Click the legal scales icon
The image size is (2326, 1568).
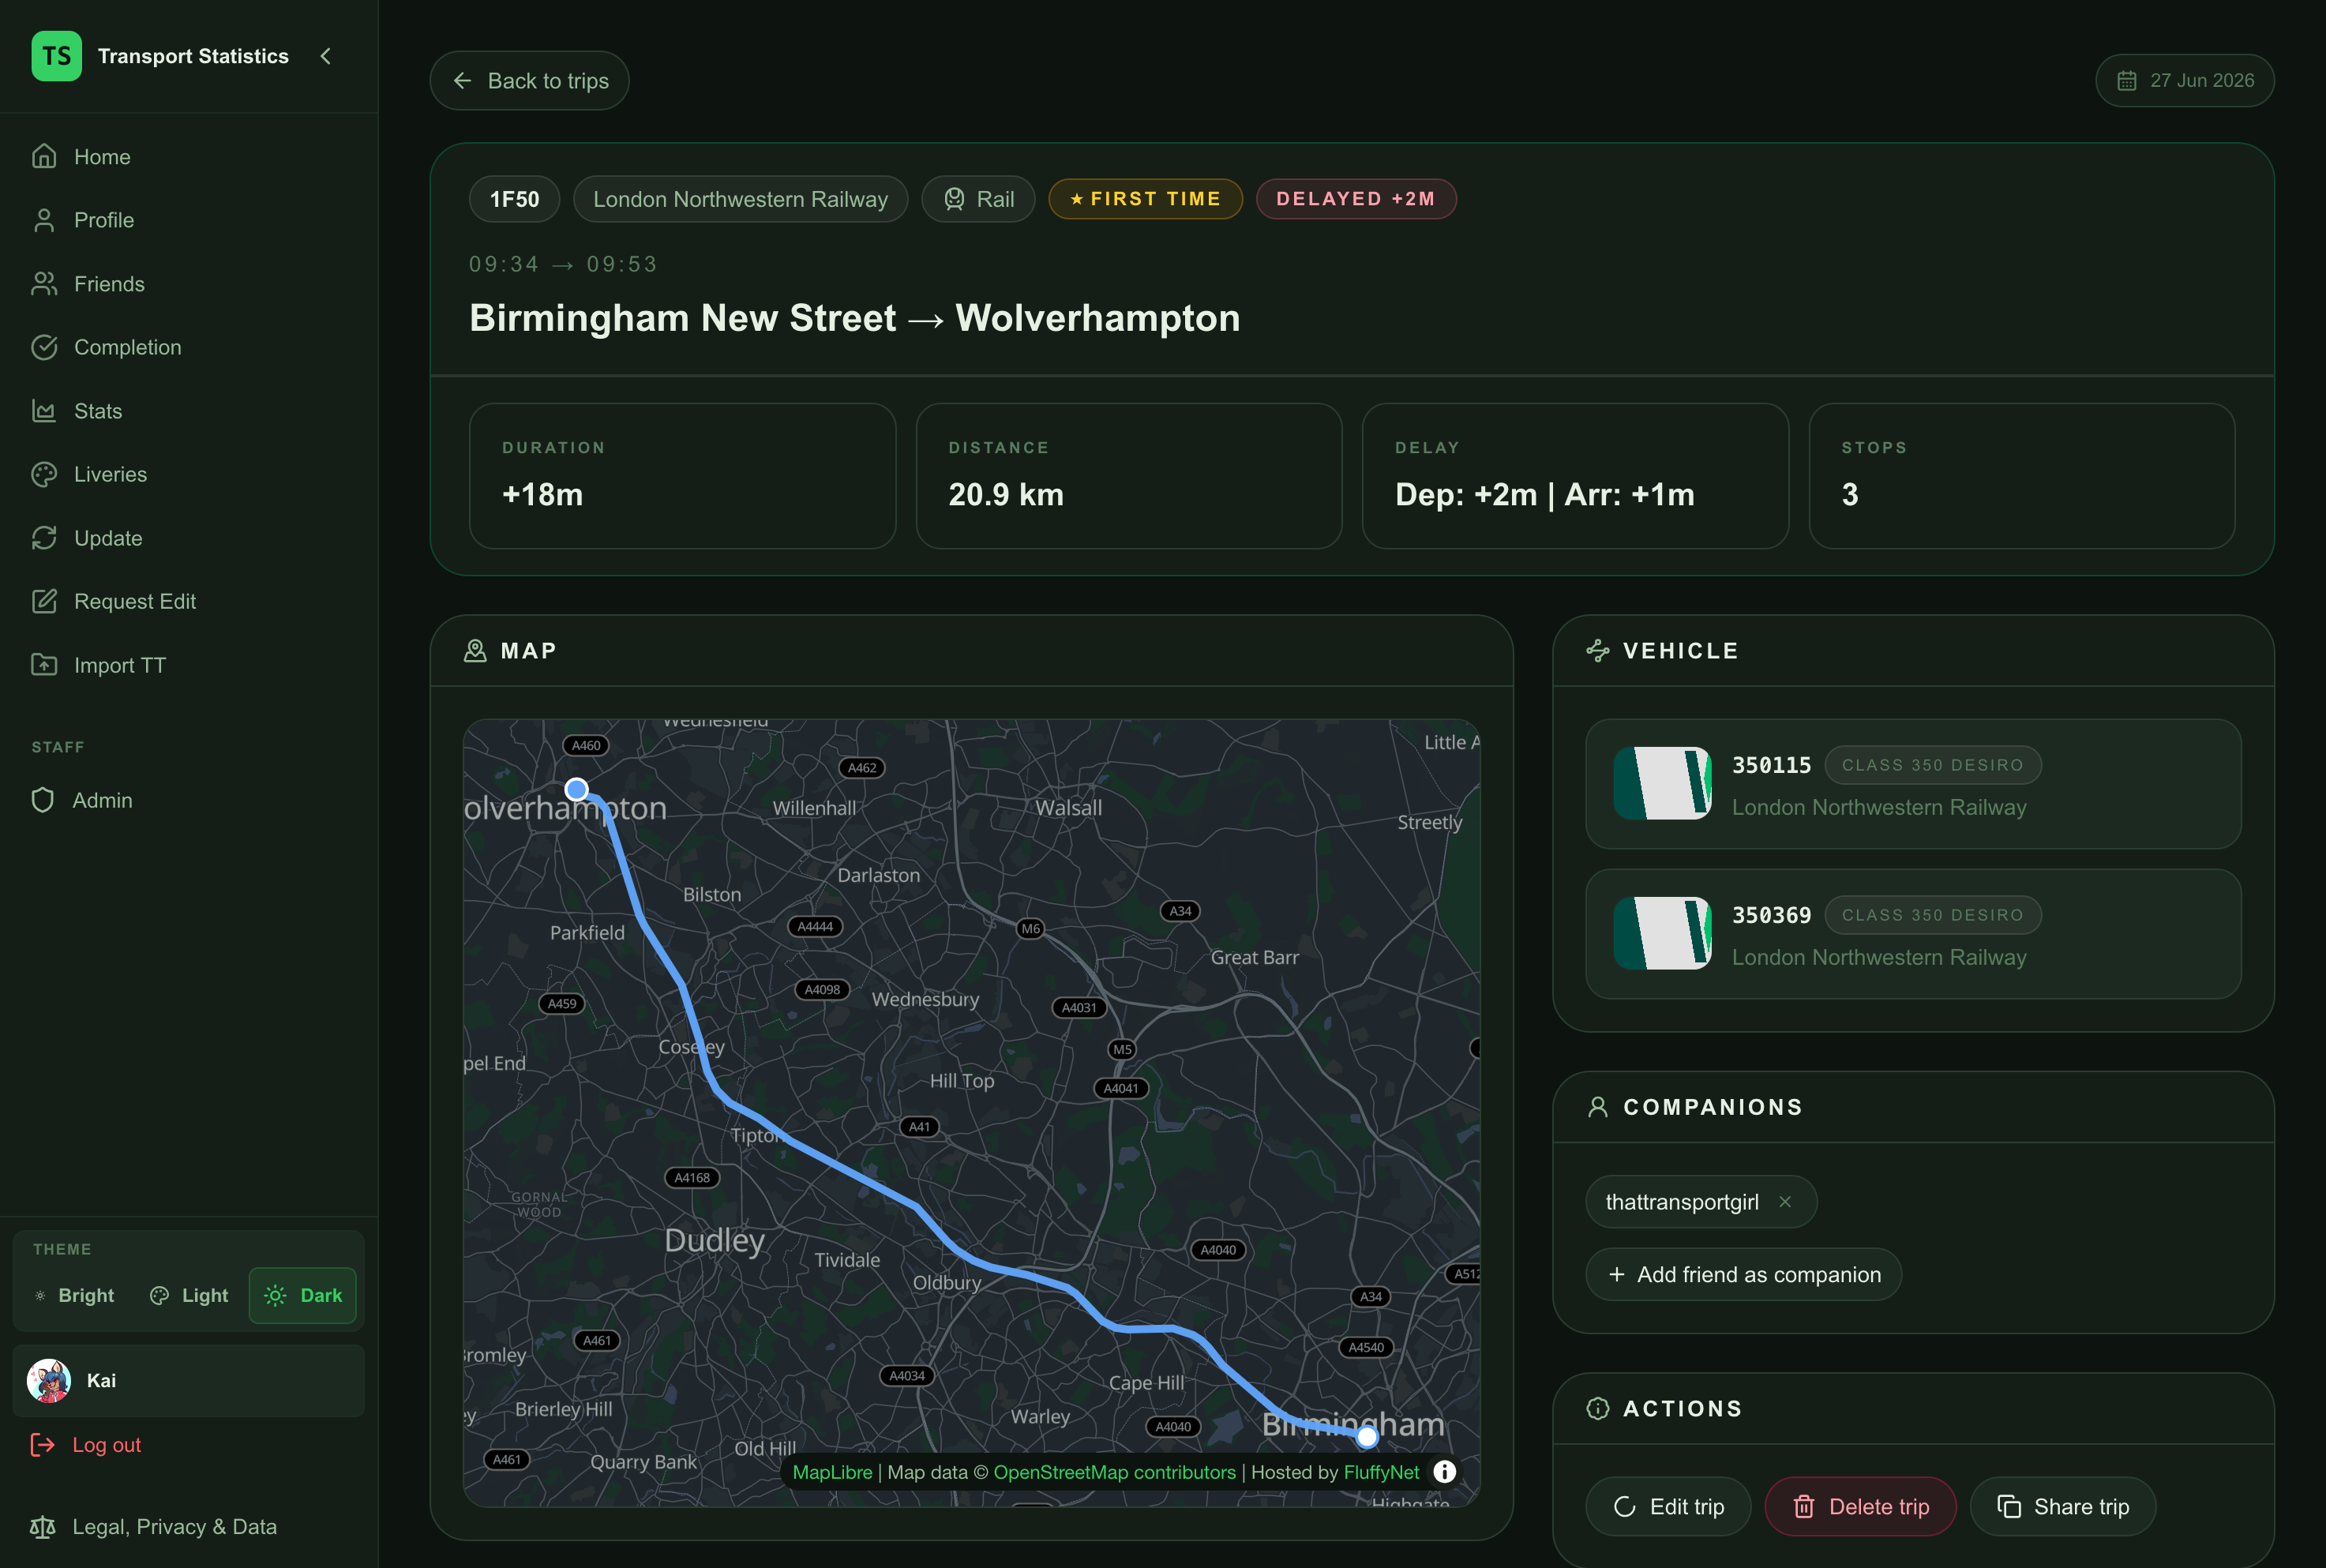tap(43, 1527)
